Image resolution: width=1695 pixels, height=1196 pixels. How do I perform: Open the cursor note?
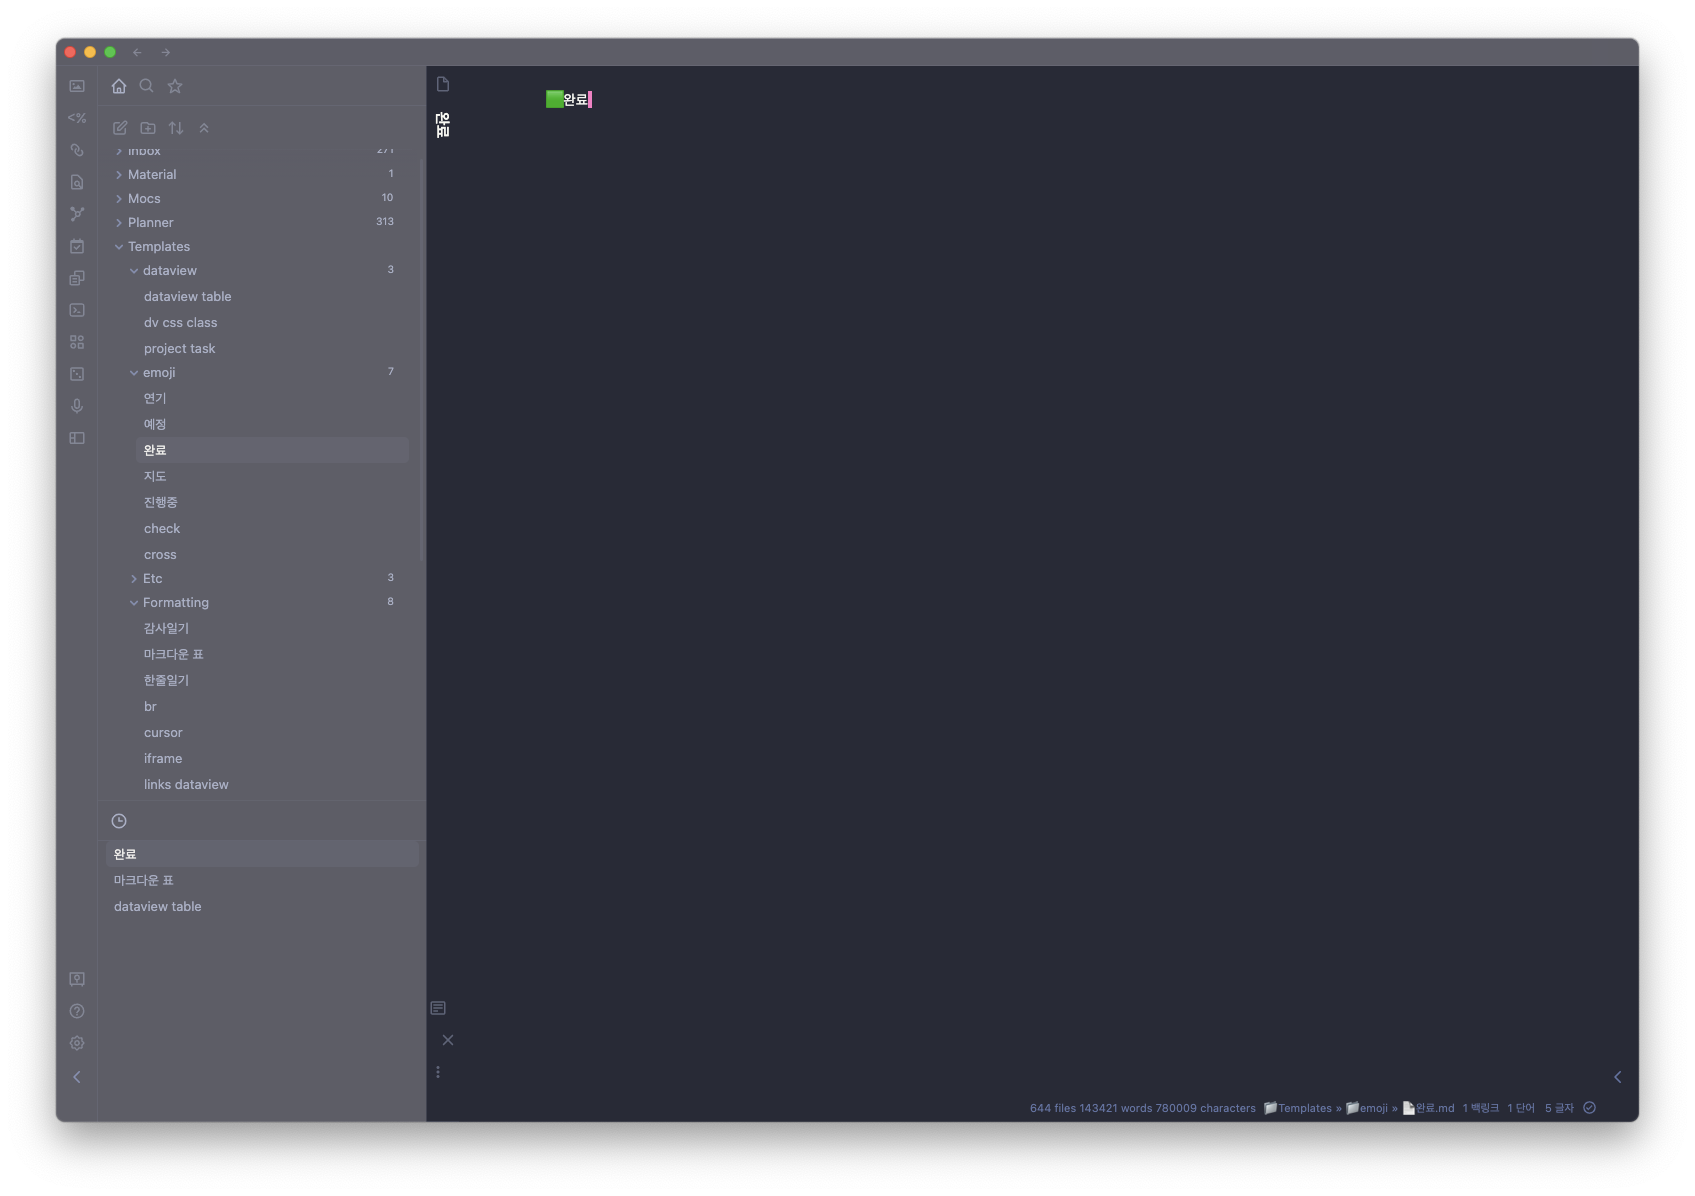coord(272,732)
